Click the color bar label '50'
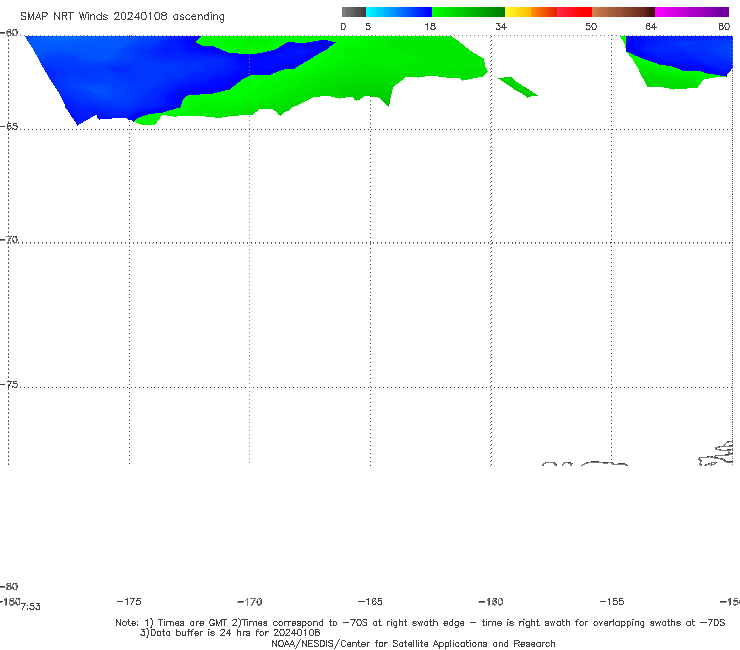Viewport: 740px width, 650px height. [x=591, y=26]
